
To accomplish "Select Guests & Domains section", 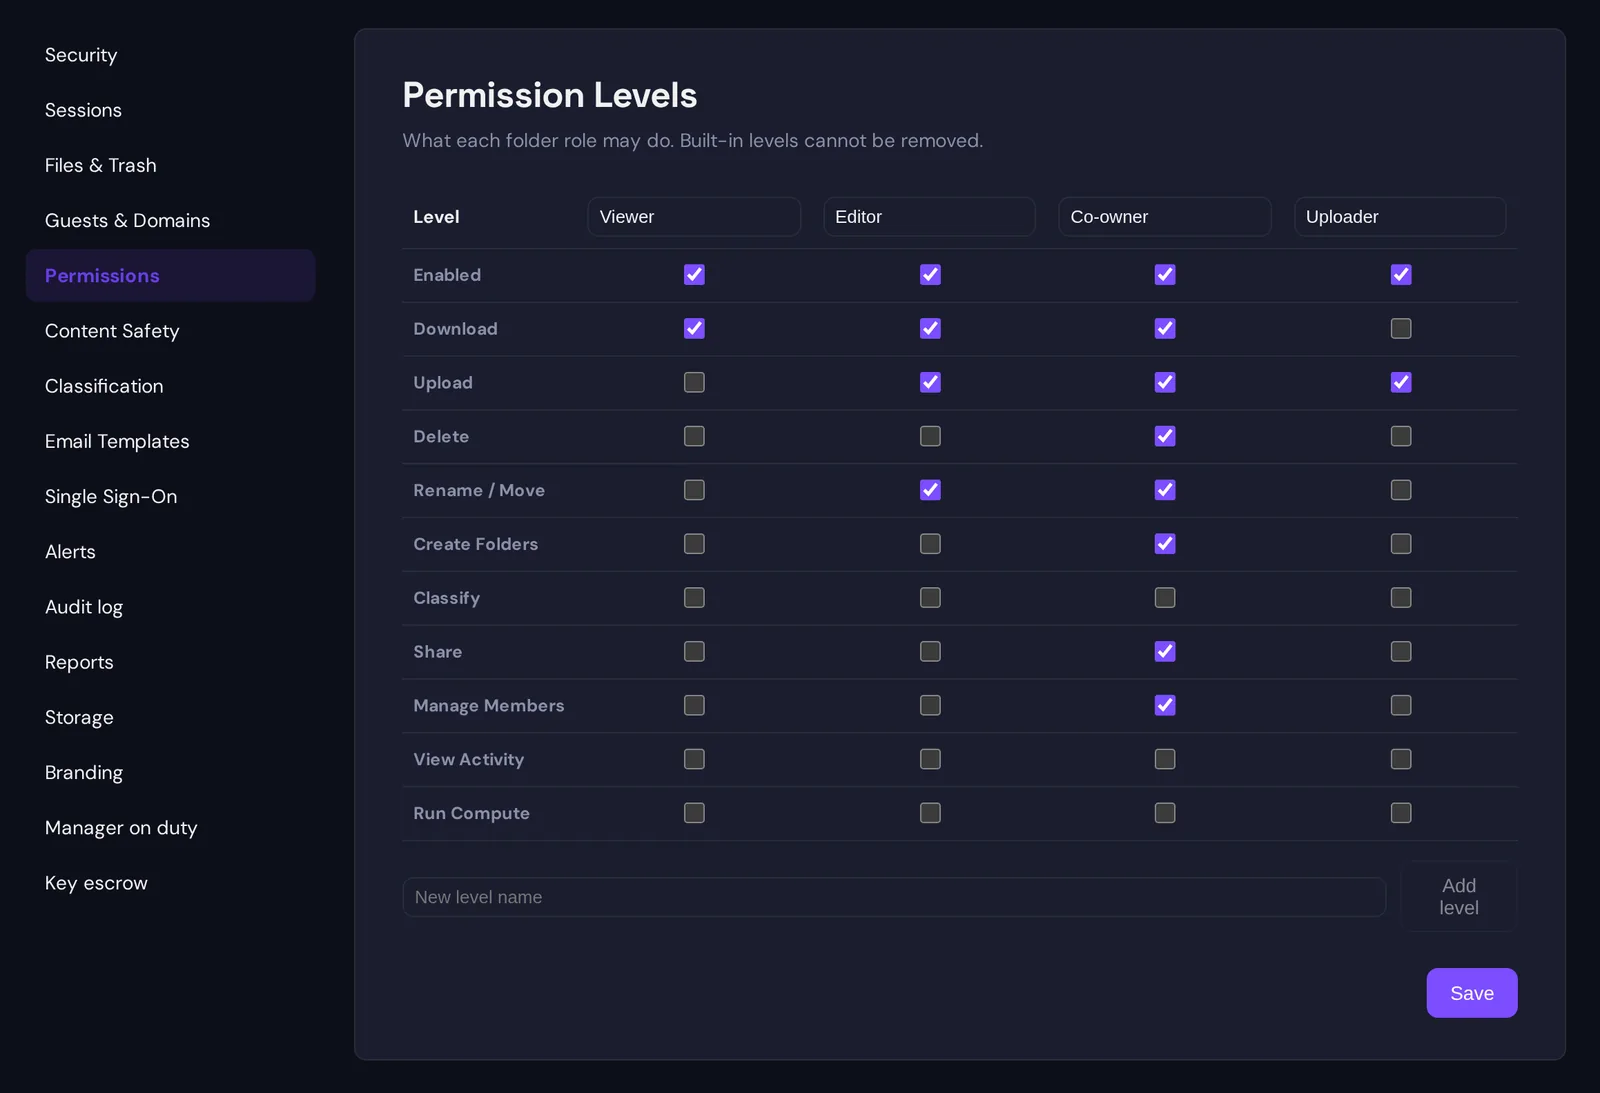I will click(x=170, y=220).
